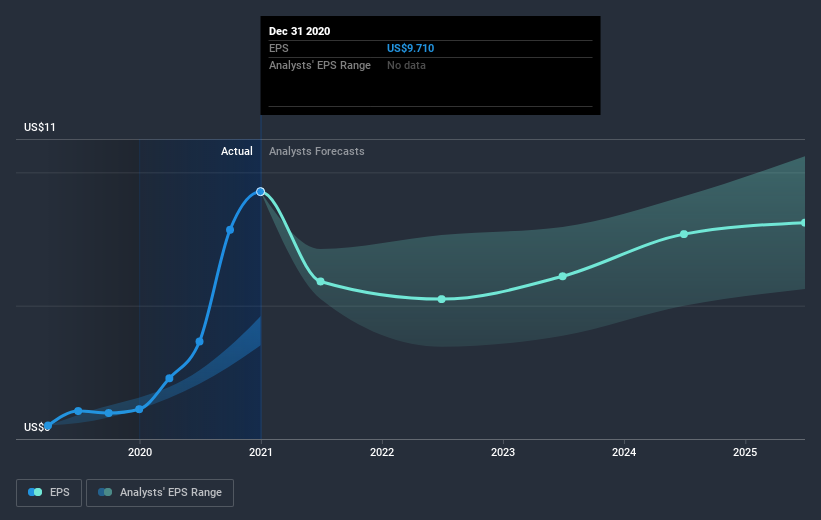Click the EPS legend color icon
Image resolution: width=821 pixels, height=520 pixels.
tap(35, 492)
